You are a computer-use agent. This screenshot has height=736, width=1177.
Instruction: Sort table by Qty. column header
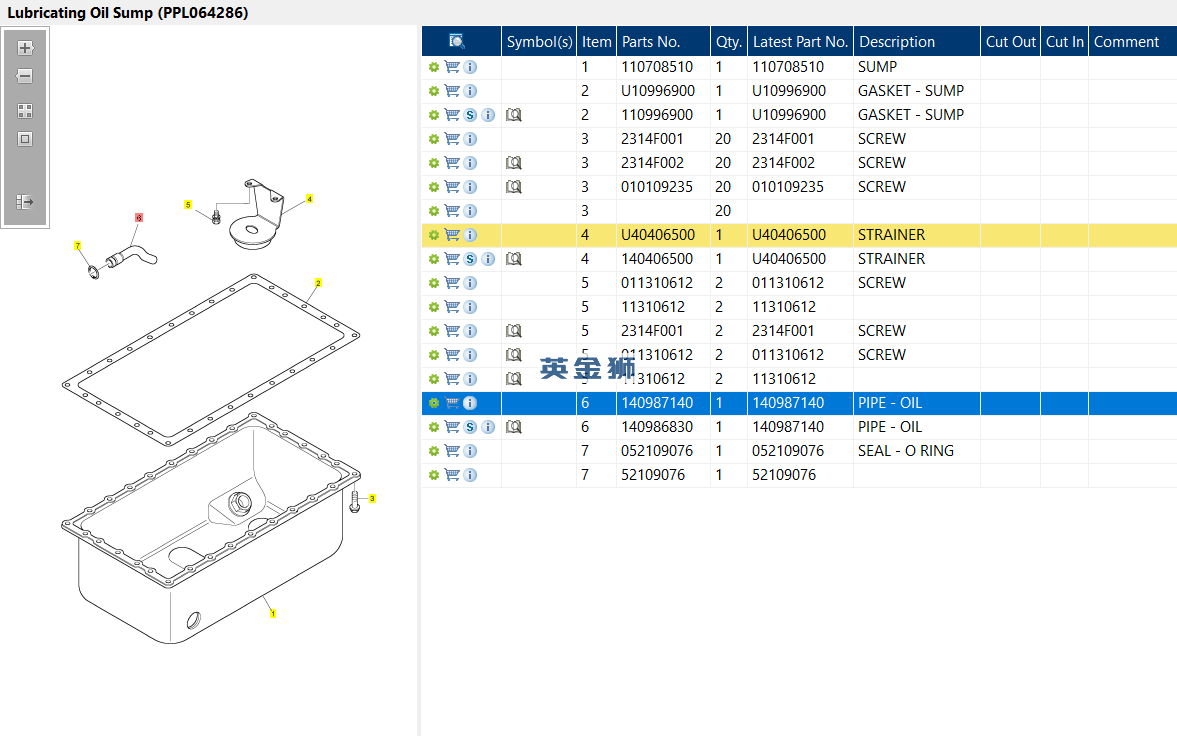[729, 42]
